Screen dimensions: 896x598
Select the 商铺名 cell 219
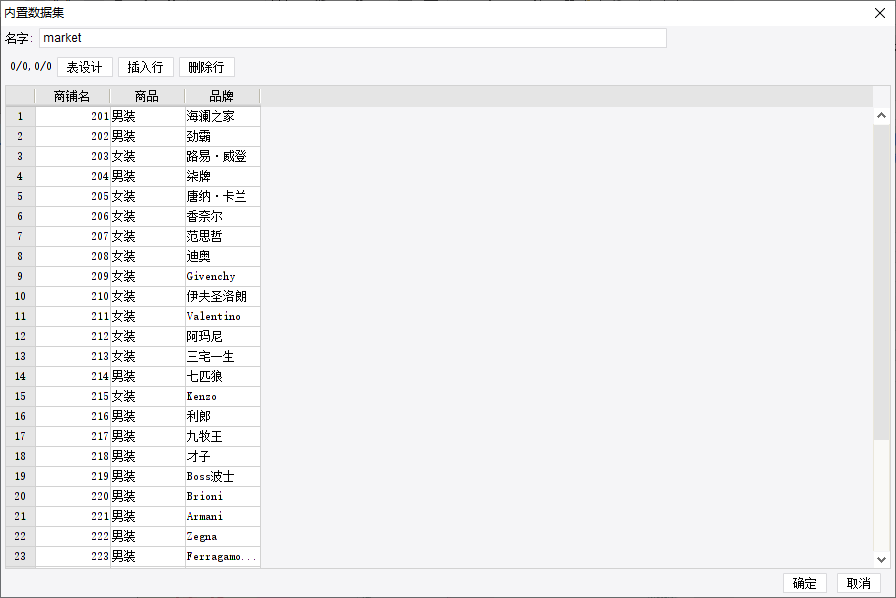coord(73,477)
